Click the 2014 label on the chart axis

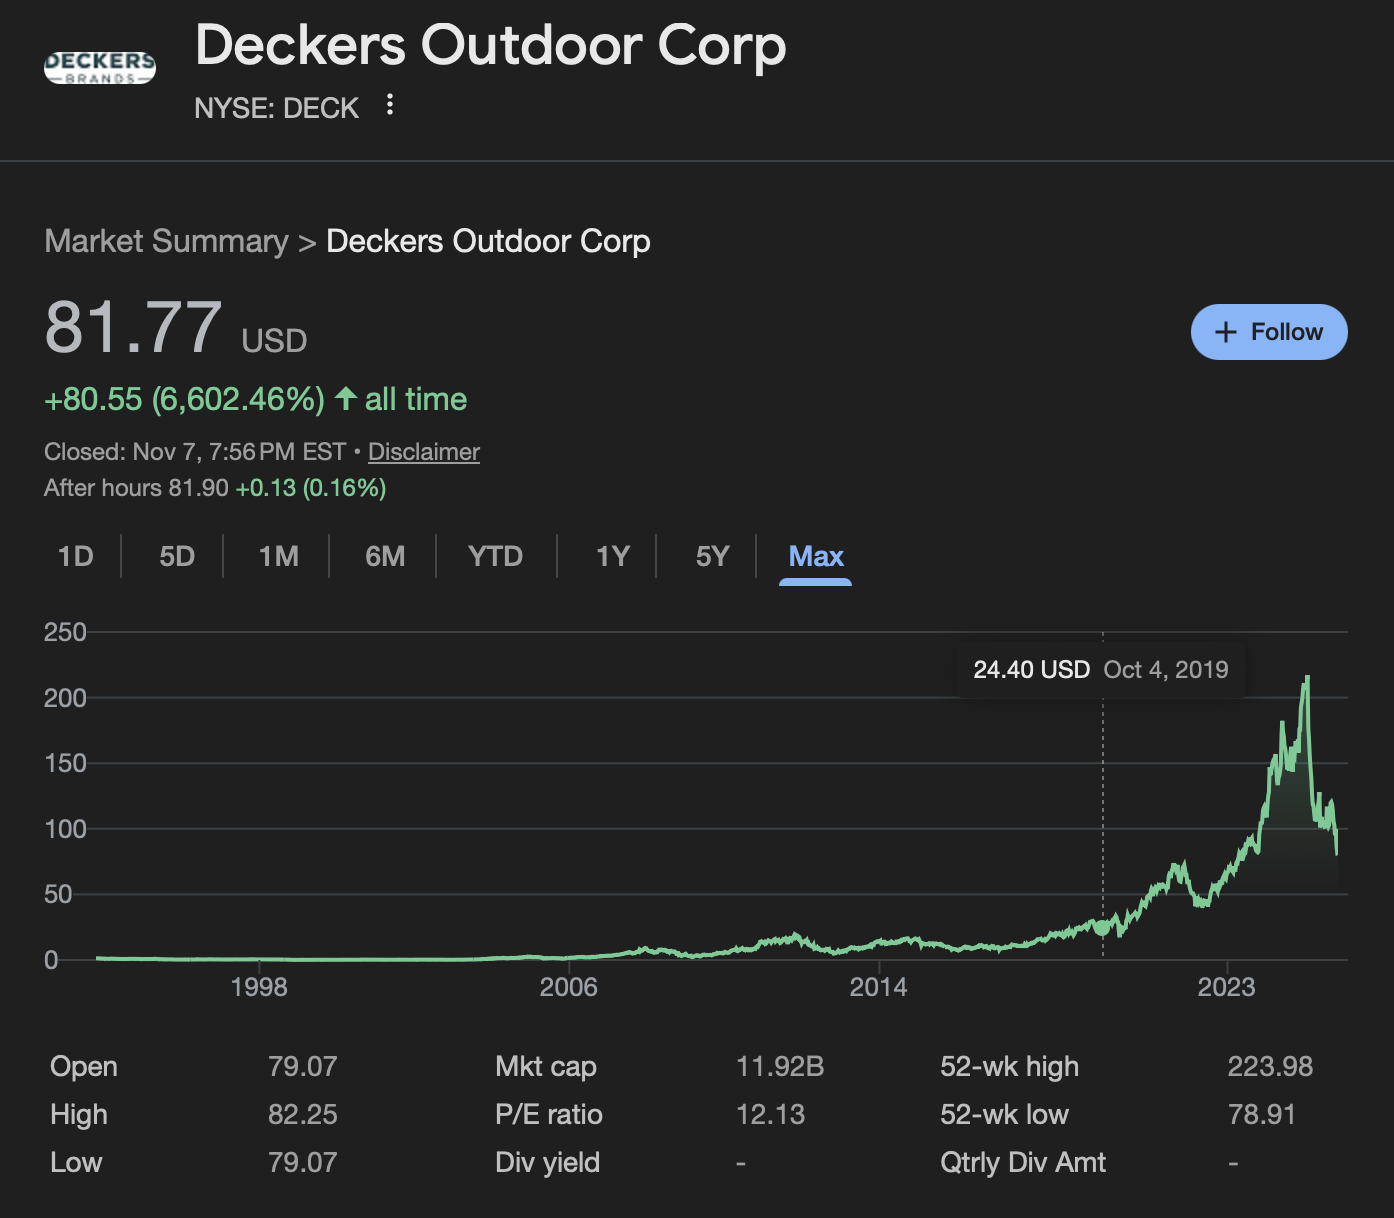tap(878, 987)
